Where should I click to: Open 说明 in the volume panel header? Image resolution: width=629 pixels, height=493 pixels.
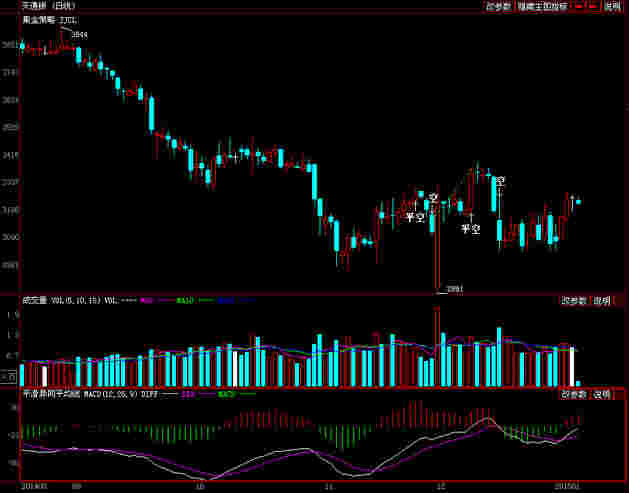(601, 300)
